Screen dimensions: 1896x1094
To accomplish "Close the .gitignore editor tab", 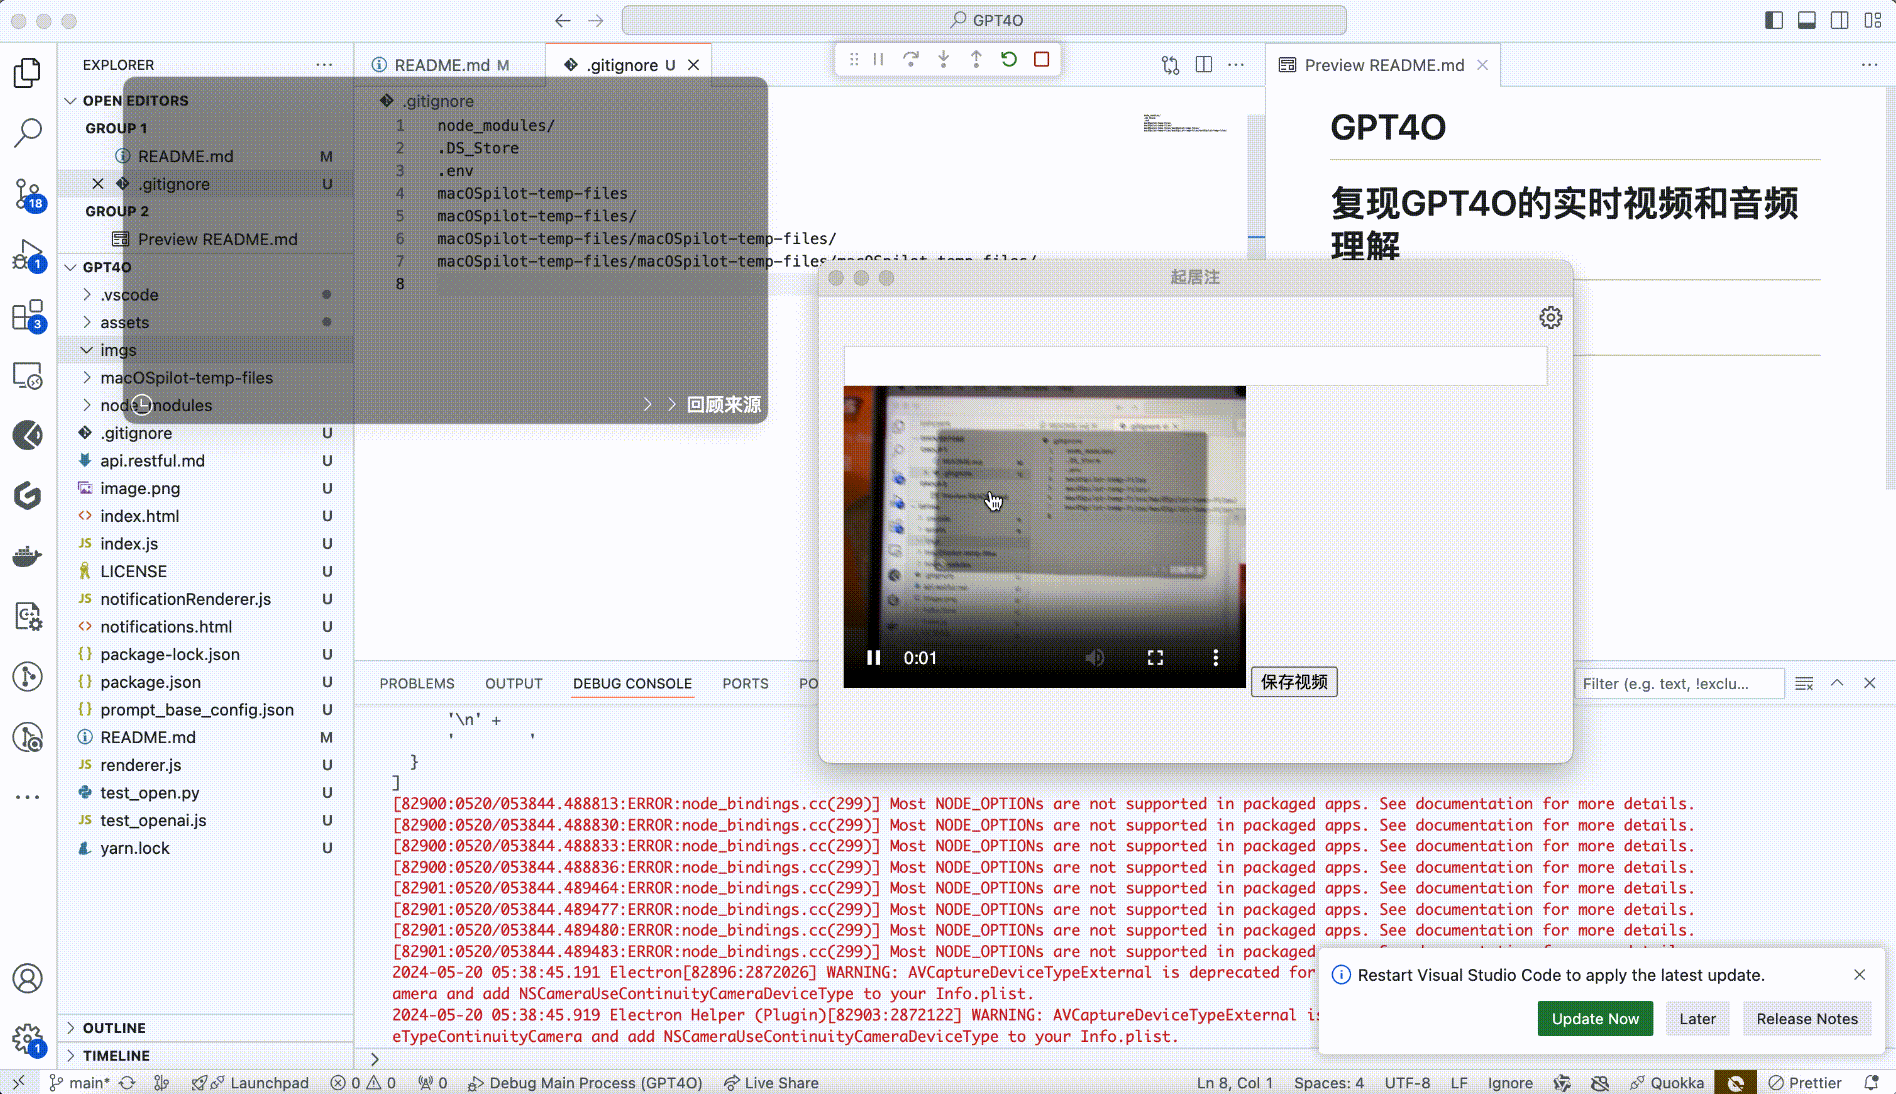I will pyautogui.click(x=693, y=65).
